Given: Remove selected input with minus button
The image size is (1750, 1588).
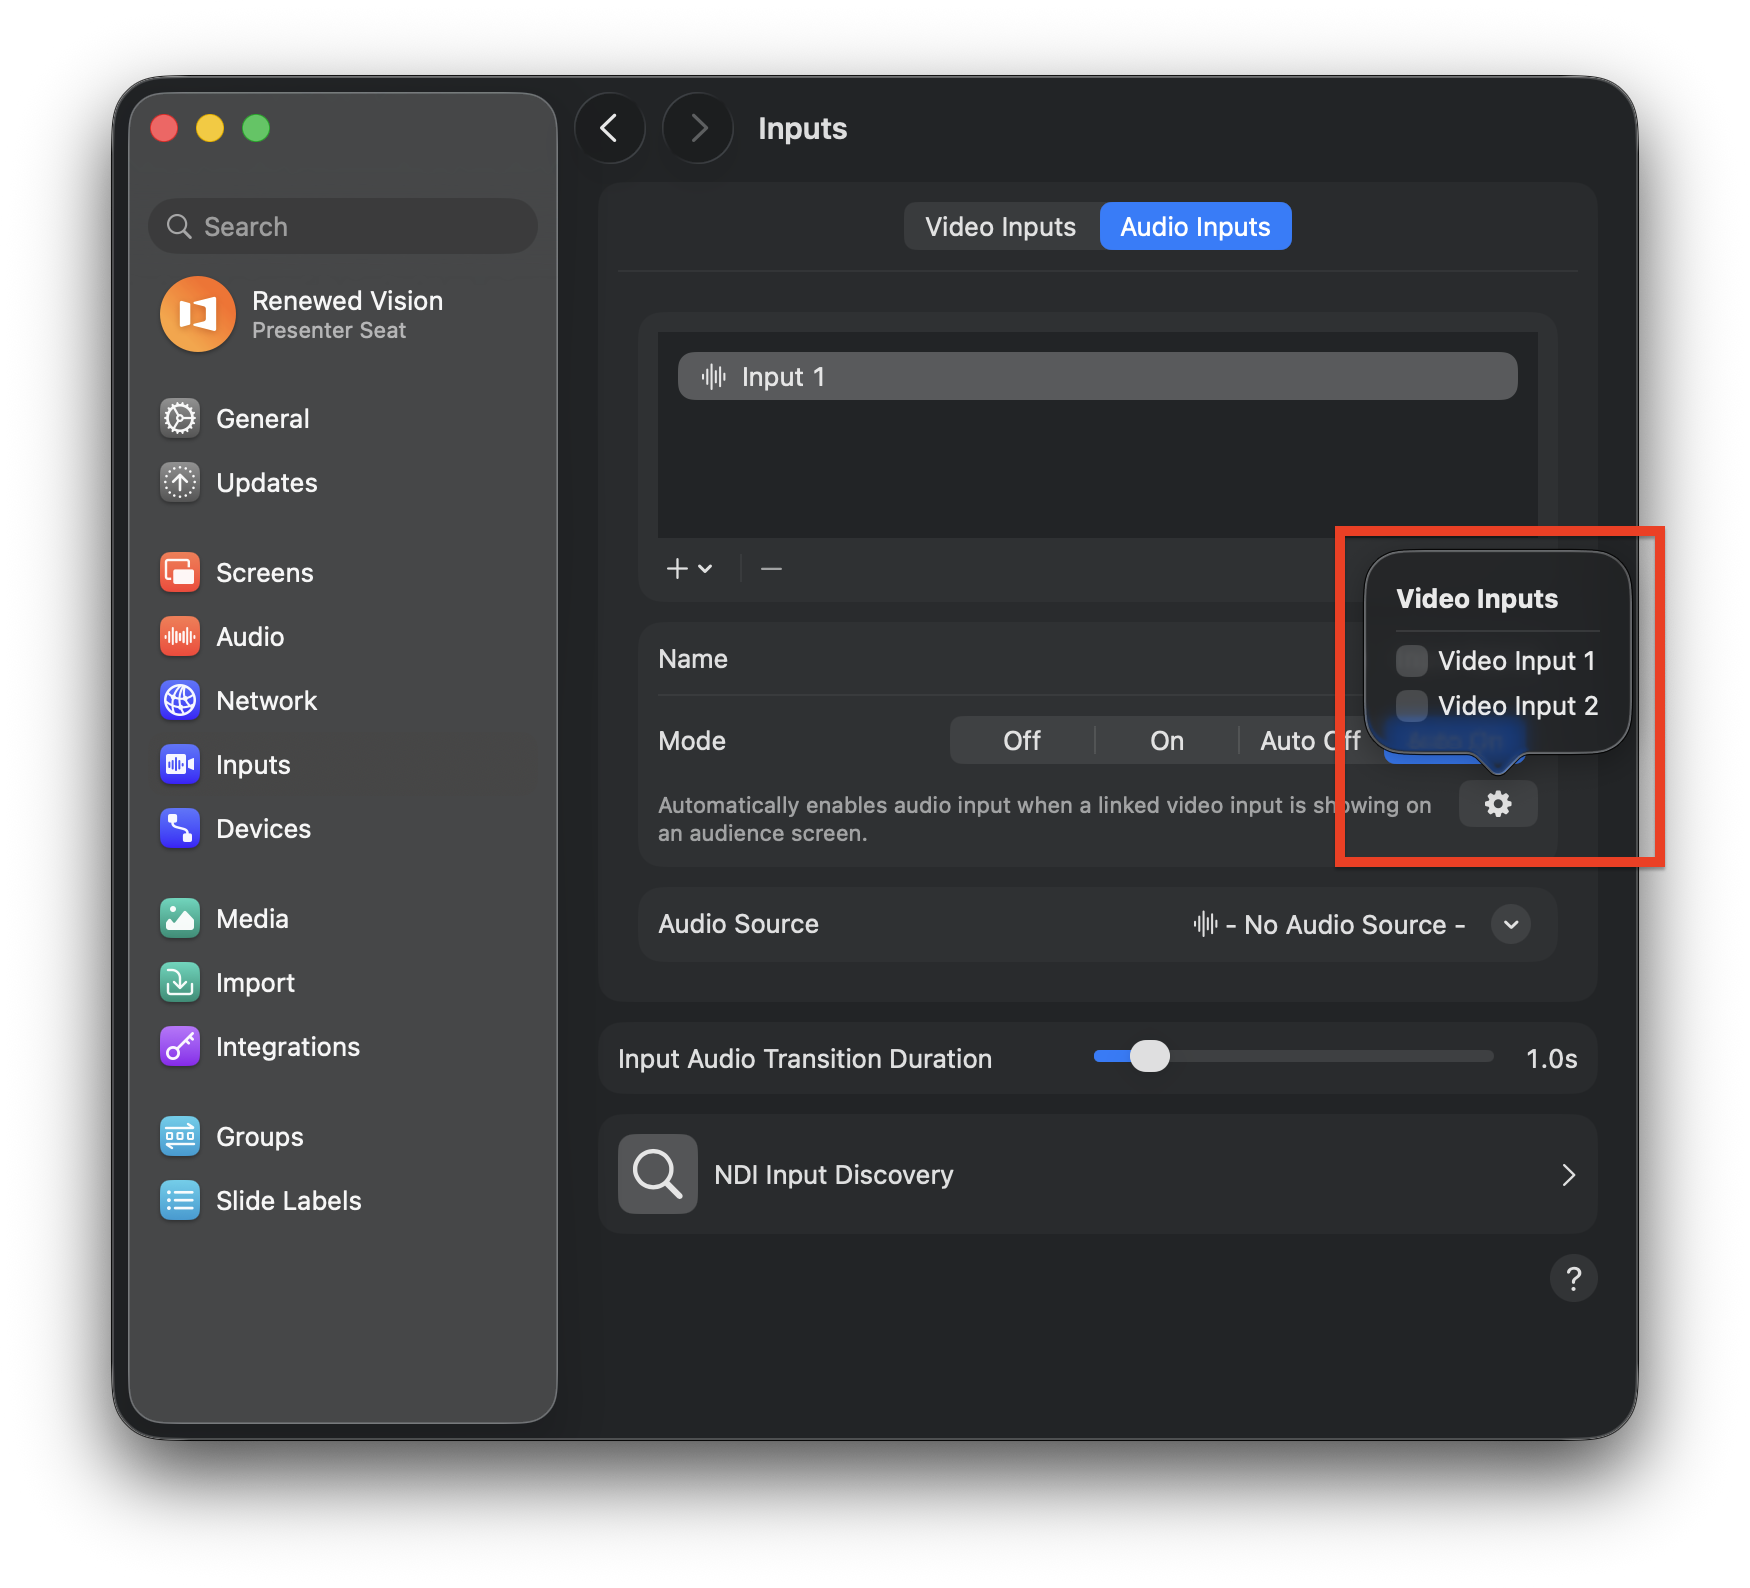Looking at the screenshot, I should (x=771, y=568).
